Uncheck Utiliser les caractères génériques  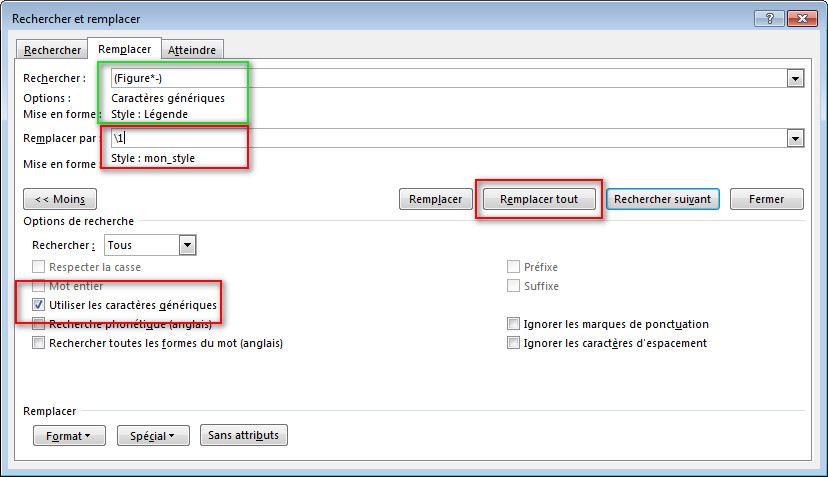[39, 305]
